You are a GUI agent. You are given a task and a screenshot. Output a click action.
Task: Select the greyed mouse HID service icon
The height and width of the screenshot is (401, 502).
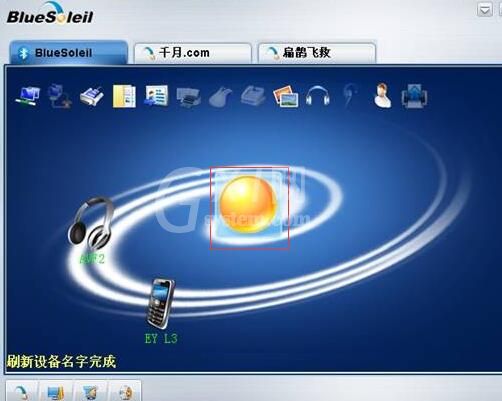(x=220, y=97)
